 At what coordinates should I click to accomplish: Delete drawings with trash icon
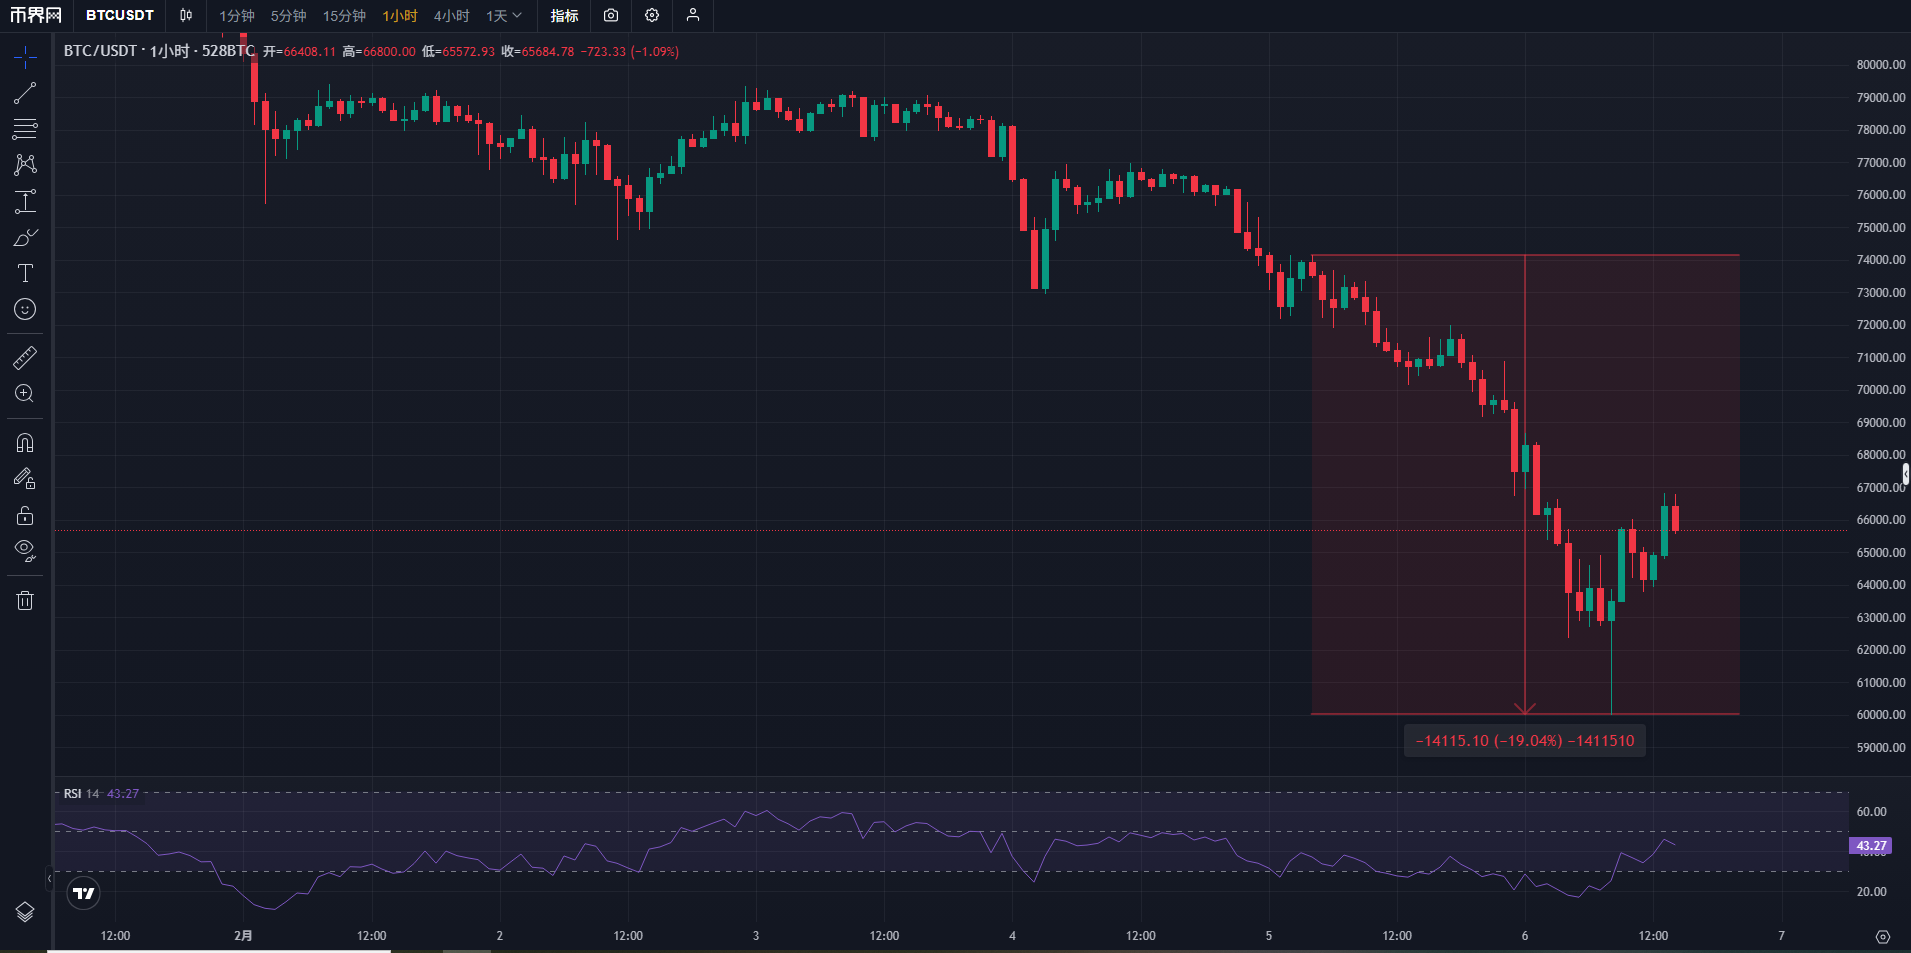click(25, 600)
